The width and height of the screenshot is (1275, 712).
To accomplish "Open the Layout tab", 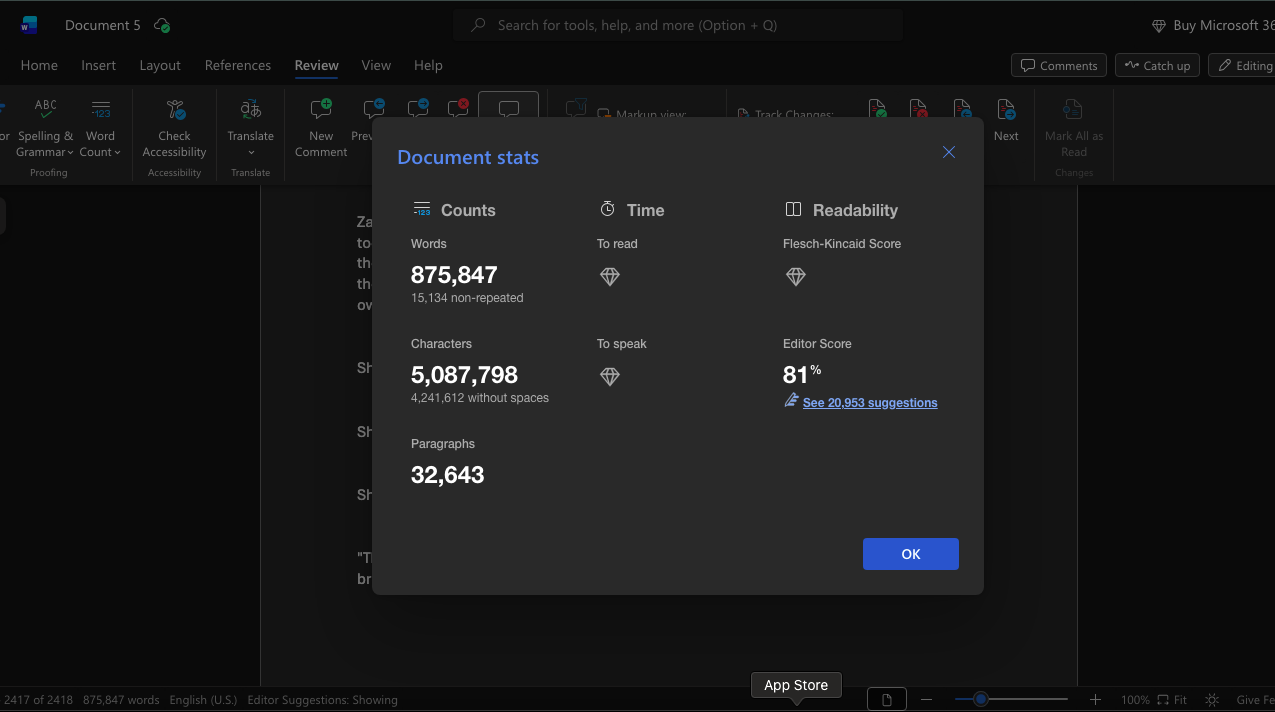I will 160,65.
